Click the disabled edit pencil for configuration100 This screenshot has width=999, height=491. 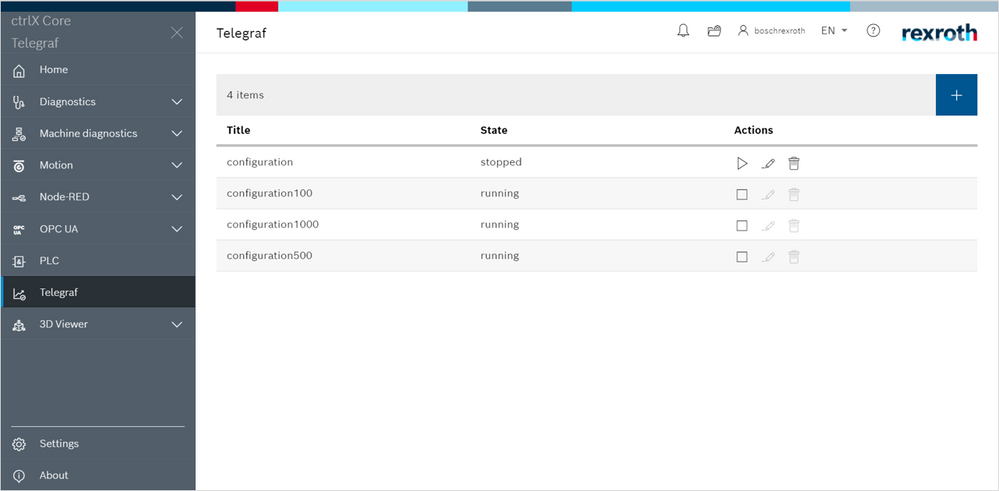pyautogui.click(x=768, y=194)
